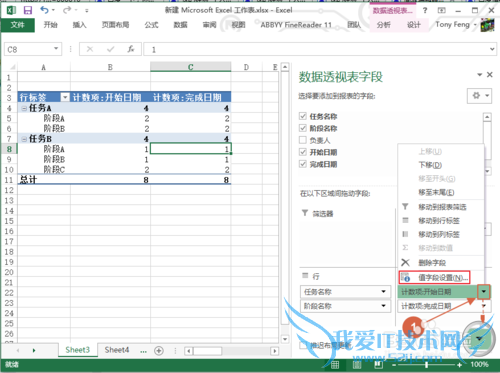Open the Excel Help question mark icon
This screenshot has width=500, height=373.
[x=425, y=11]
